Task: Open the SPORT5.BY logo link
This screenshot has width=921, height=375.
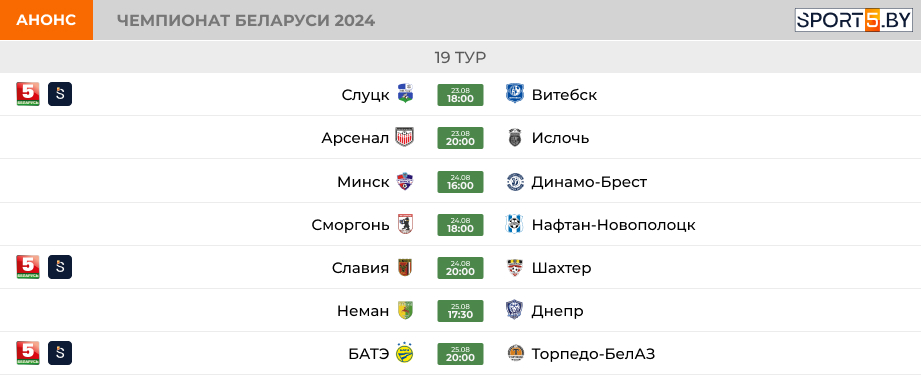Action: click(853, 20)
